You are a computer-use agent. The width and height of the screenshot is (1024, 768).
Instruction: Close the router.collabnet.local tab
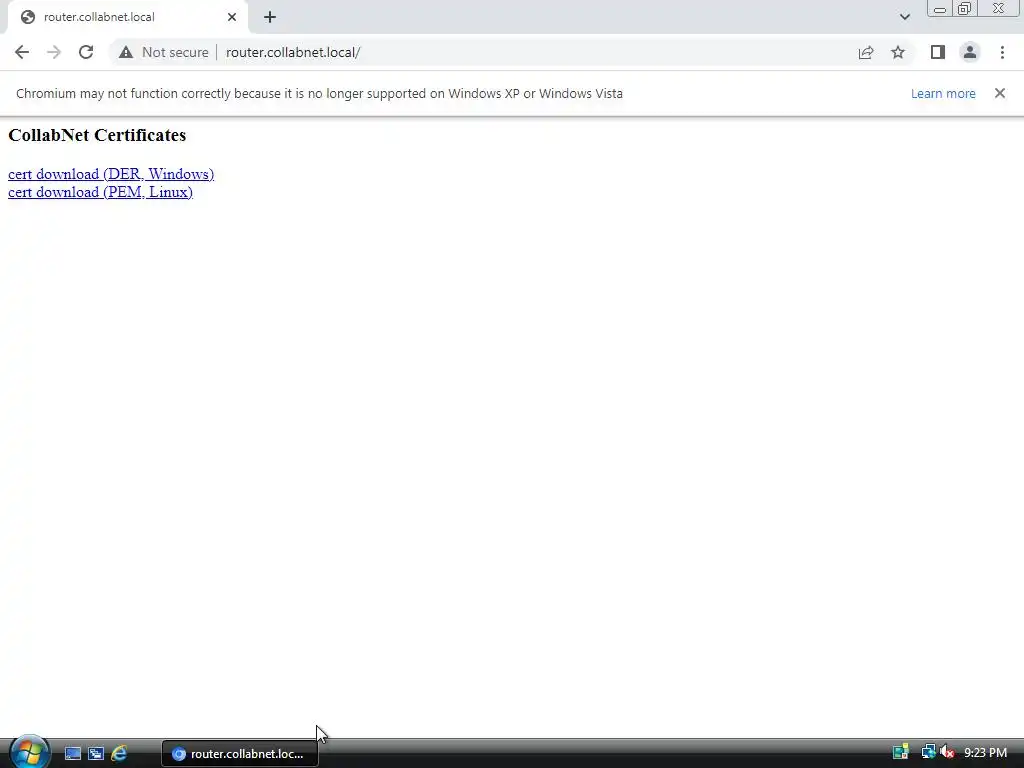pyautogui.click(x=232, y=17)
